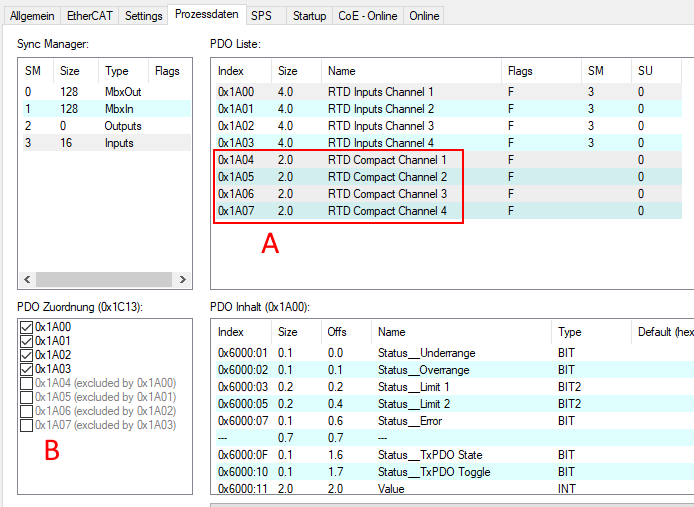
Task: Open the Allgemein tab
Action: coord(32,16)
